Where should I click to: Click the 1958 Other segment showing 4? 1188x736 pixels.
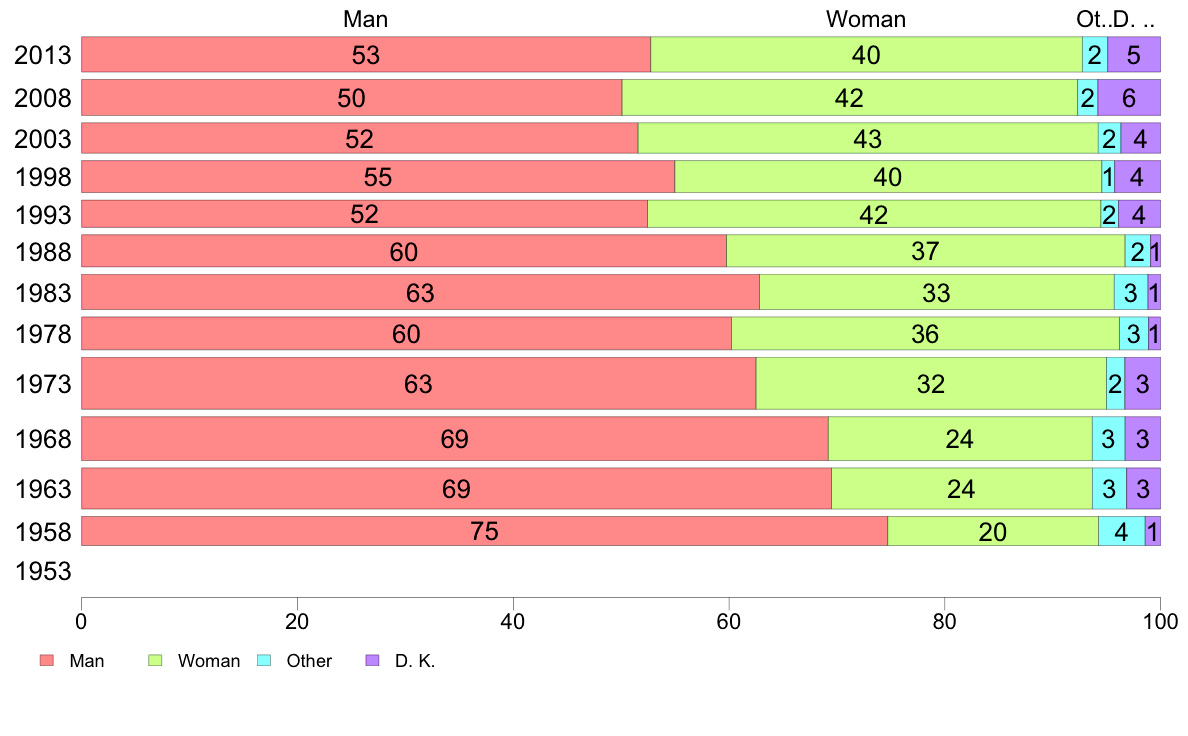[1121, 532]
